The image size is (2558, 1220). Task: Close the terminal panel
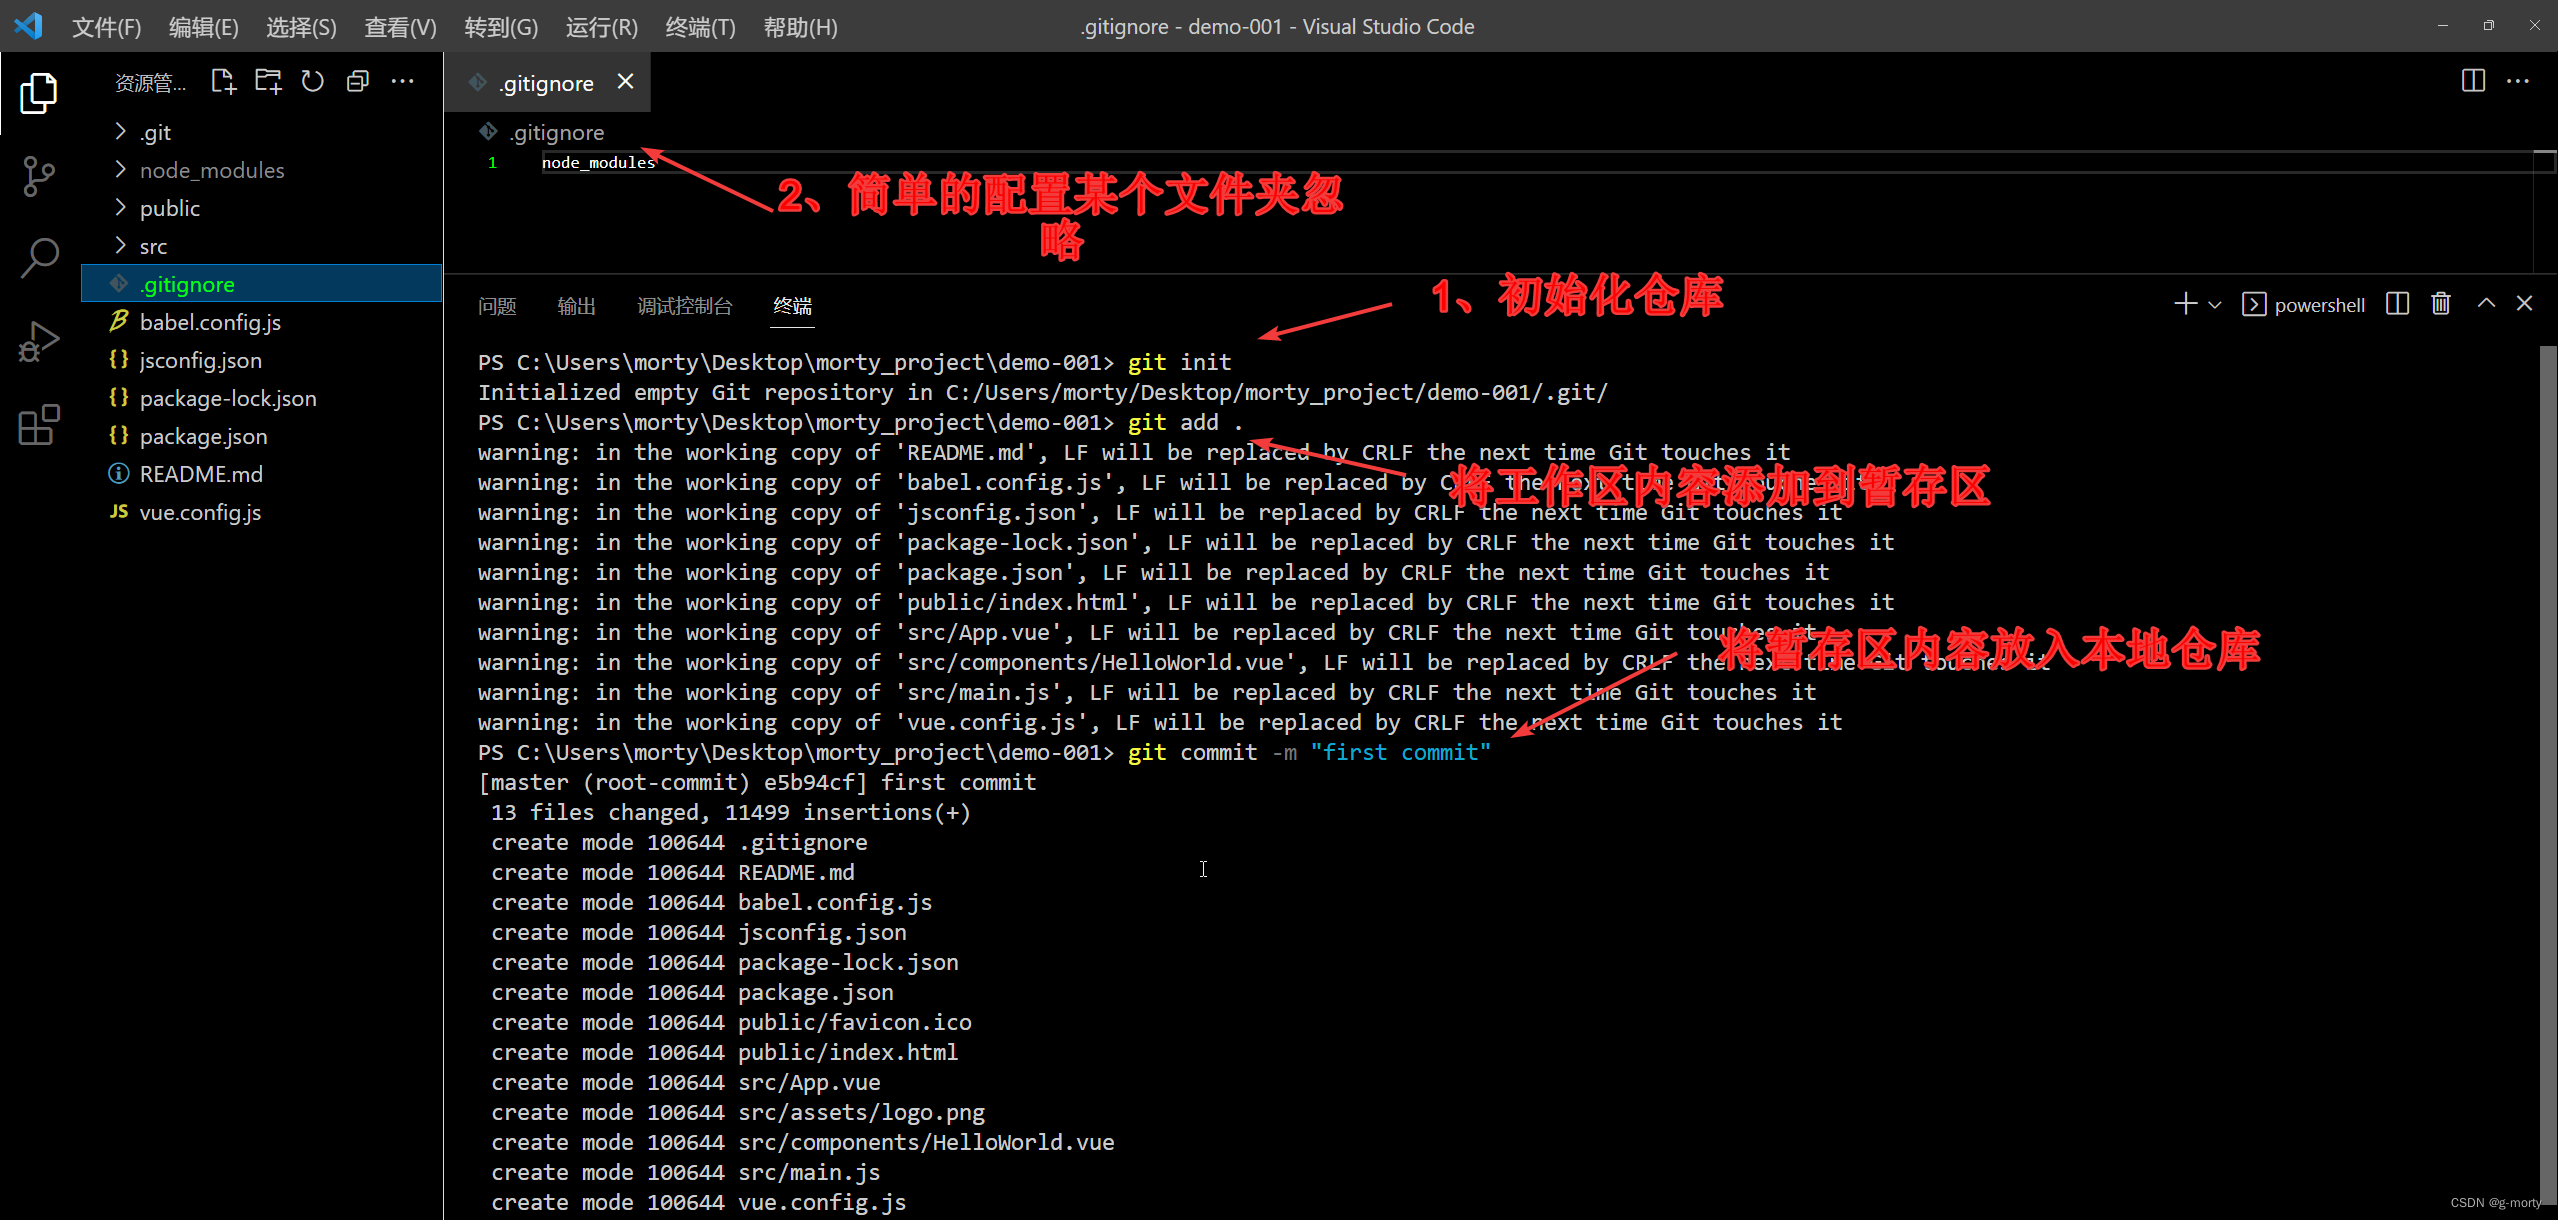click(2525, 304)
